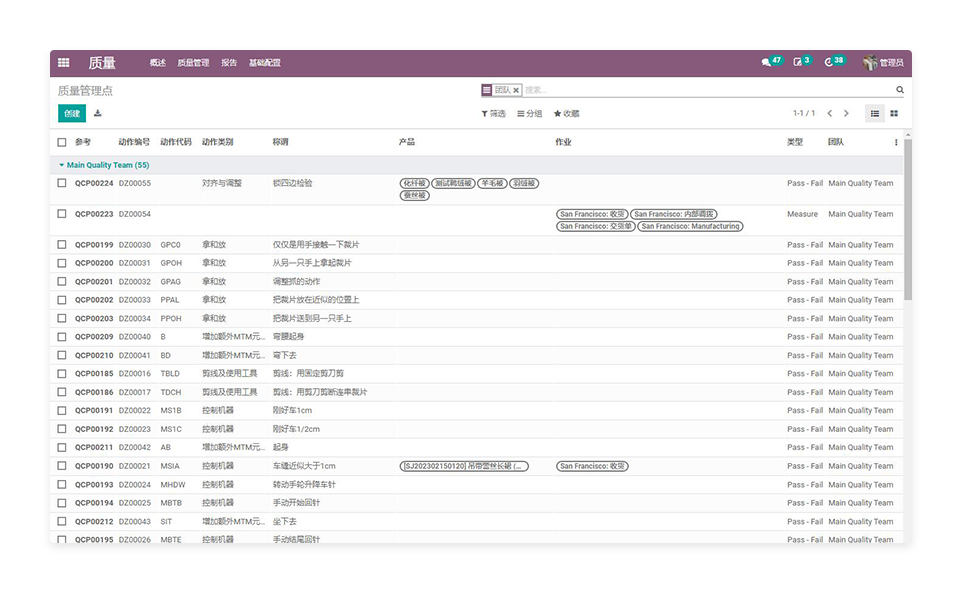Open the 收藏 favorites button
Screen dimensions: 962x593
point(566,114)
